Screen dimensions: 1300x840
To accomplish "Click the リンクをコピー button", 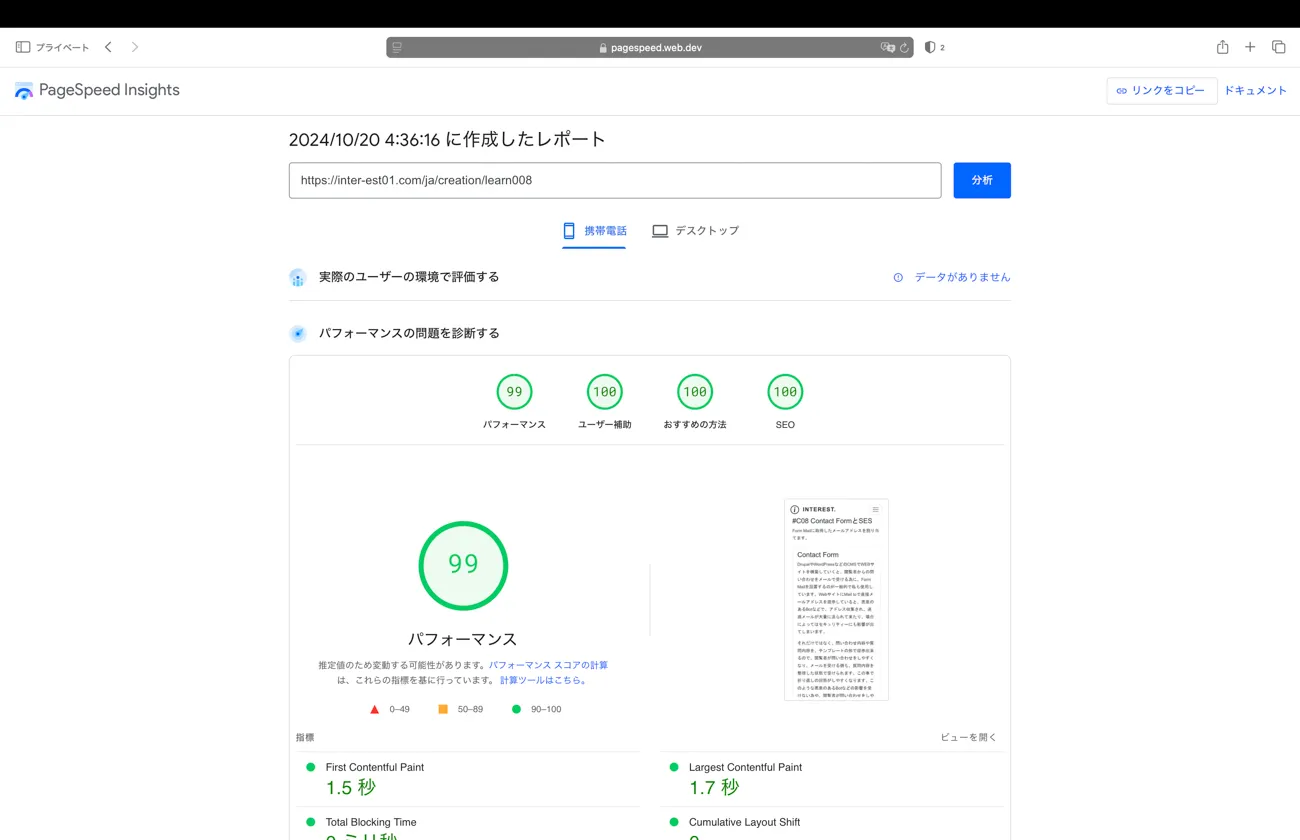I will tap(1161, 90).
